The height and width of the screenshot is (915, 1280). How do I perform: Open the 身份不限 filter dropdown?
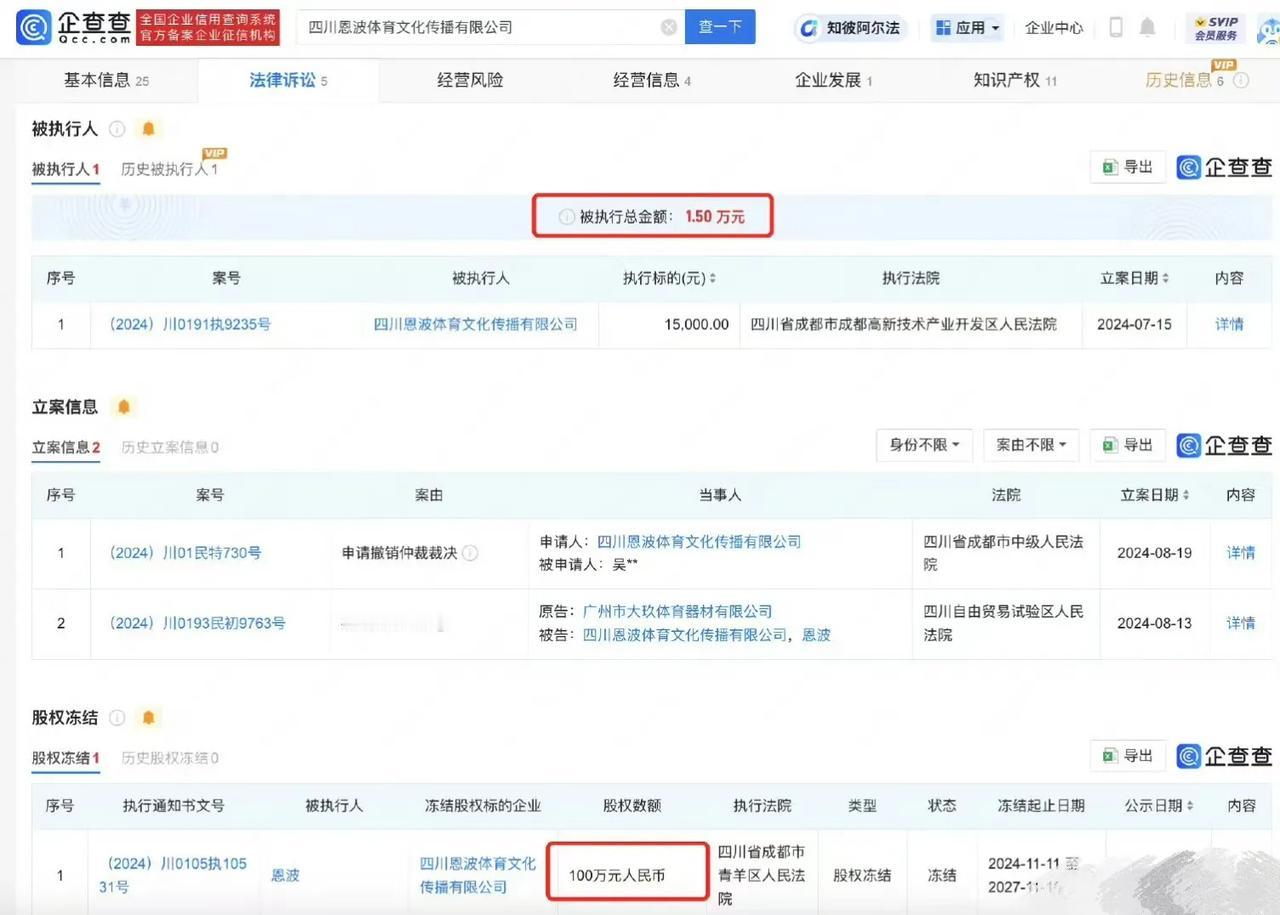(924, 445)
